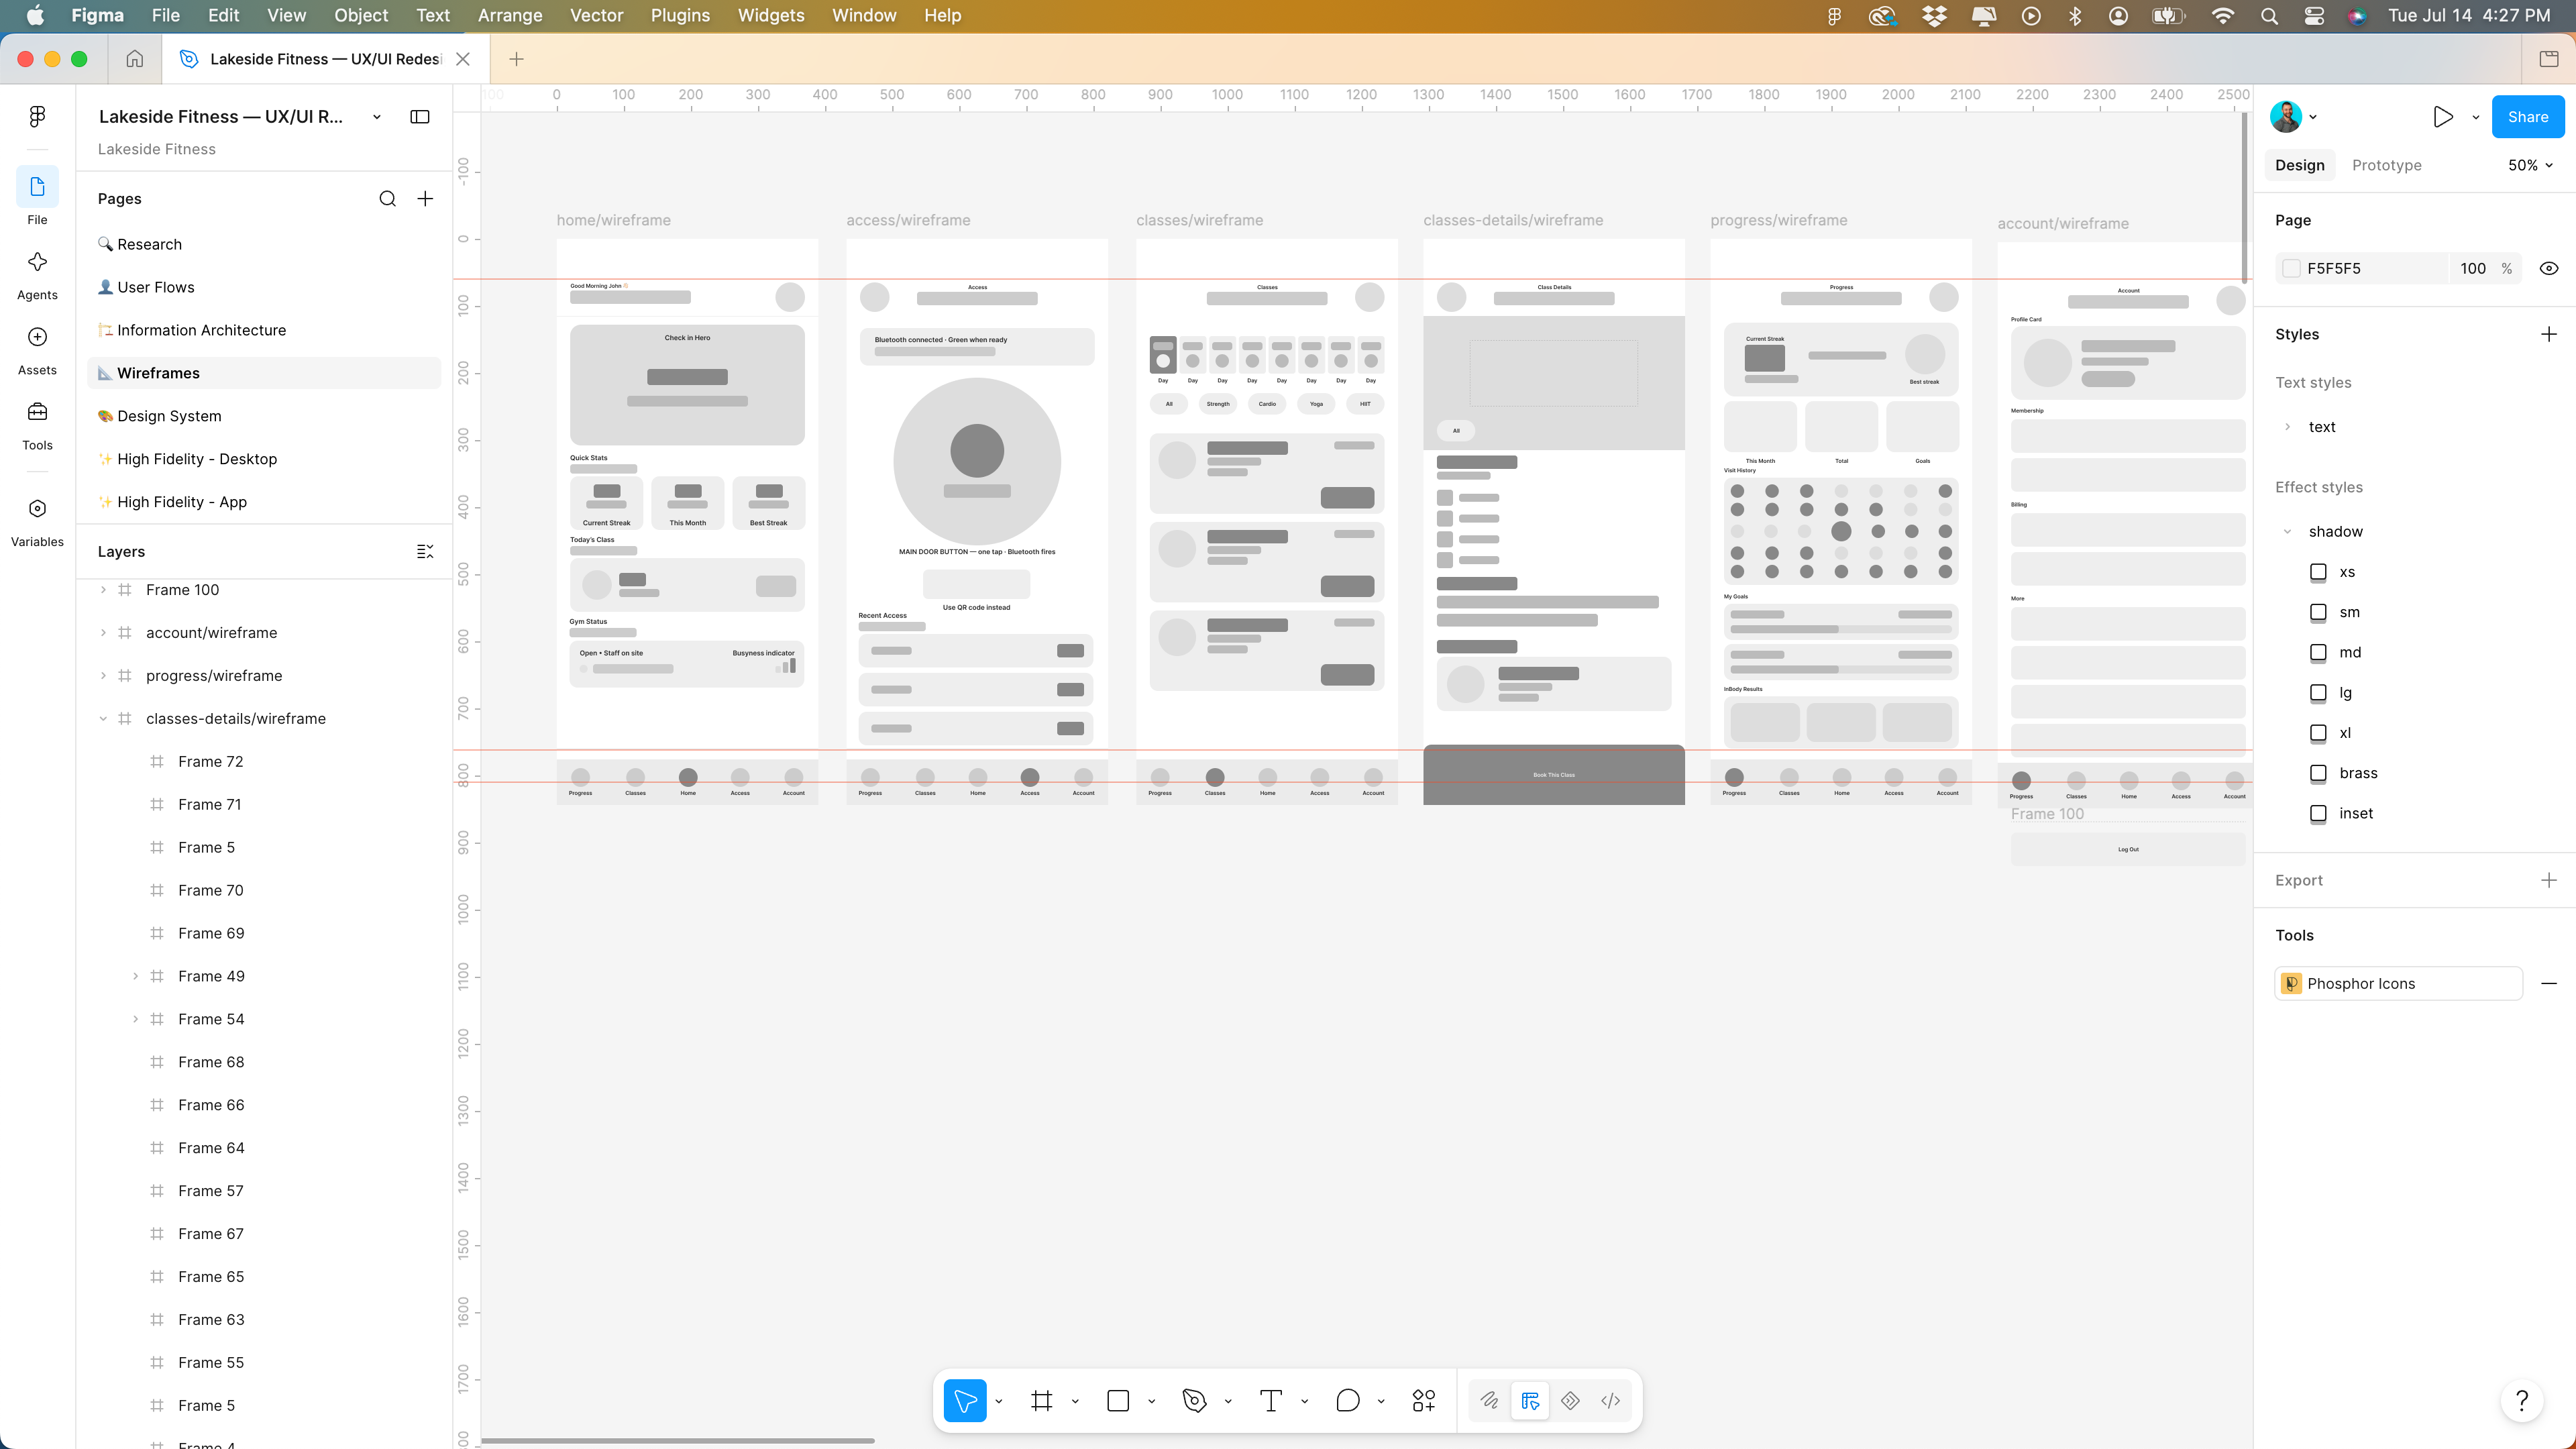2576x1449 pixels.
Task: Click the page background color swatch
Action: tap(2291, 268)
